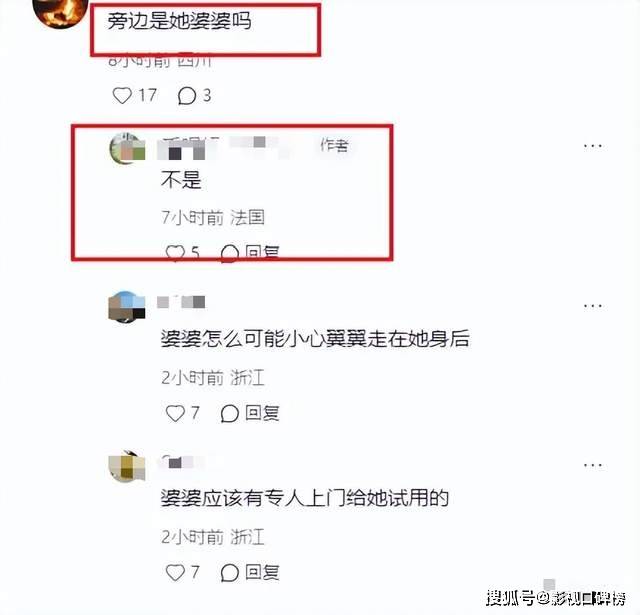
Task: Open avatar of '小心翼翼' commenter
Action: pyautogui.click(x=127, y=307)
